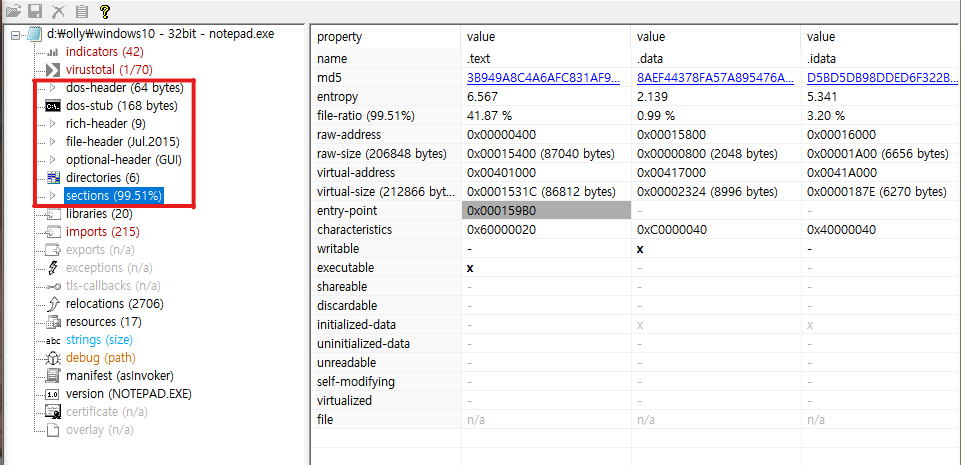961x465 pixels.
Task: Click the manifest document icon
Action: (54, 376)
